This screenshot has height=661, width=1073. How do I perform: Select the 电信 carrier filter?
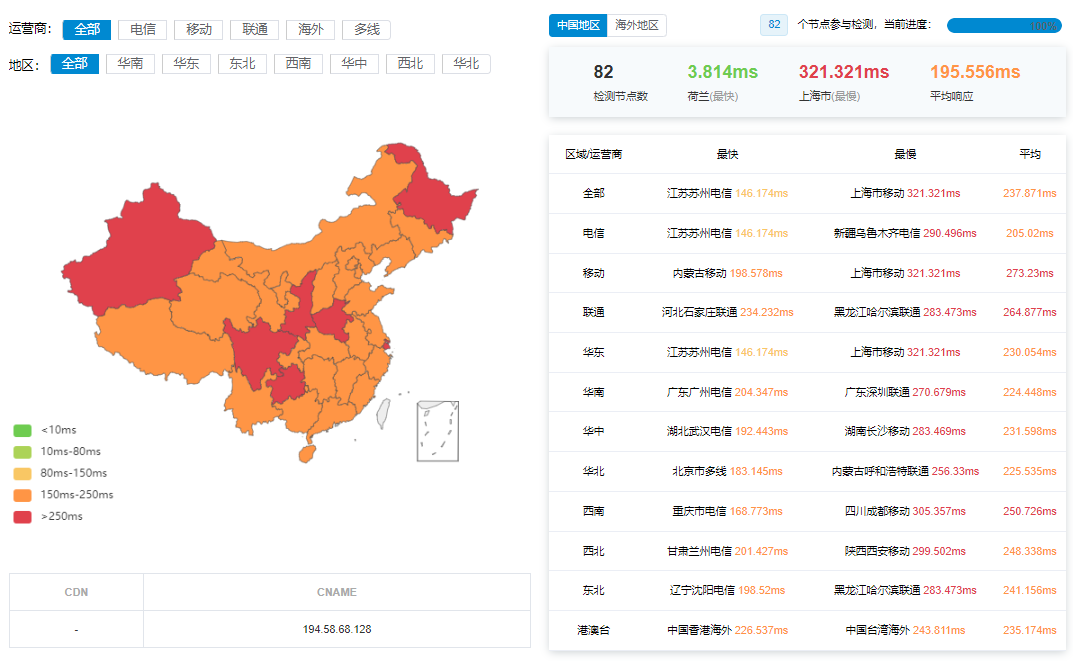142,30
